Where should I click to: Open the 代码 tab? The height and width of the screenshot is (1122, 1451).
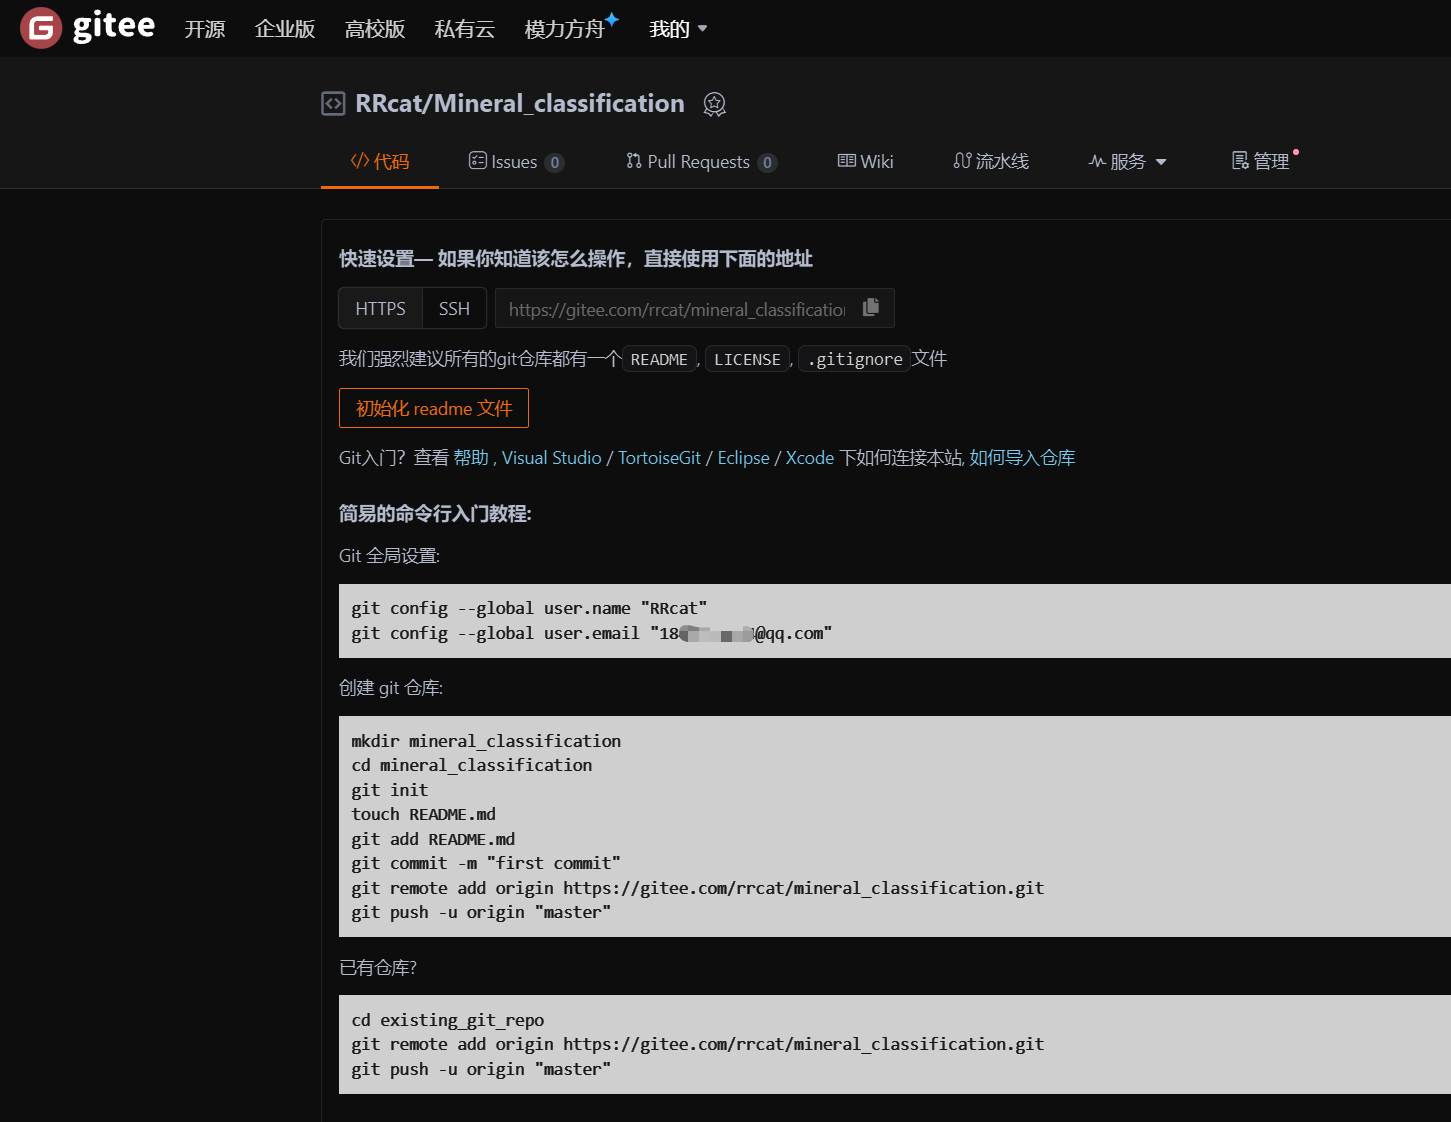(x=380, y=161)
